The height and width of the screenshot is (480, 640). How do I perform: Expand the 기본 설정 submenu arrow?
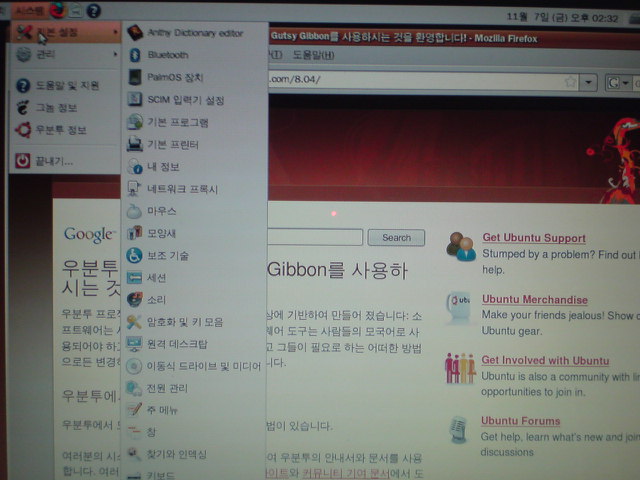[116, 32]
